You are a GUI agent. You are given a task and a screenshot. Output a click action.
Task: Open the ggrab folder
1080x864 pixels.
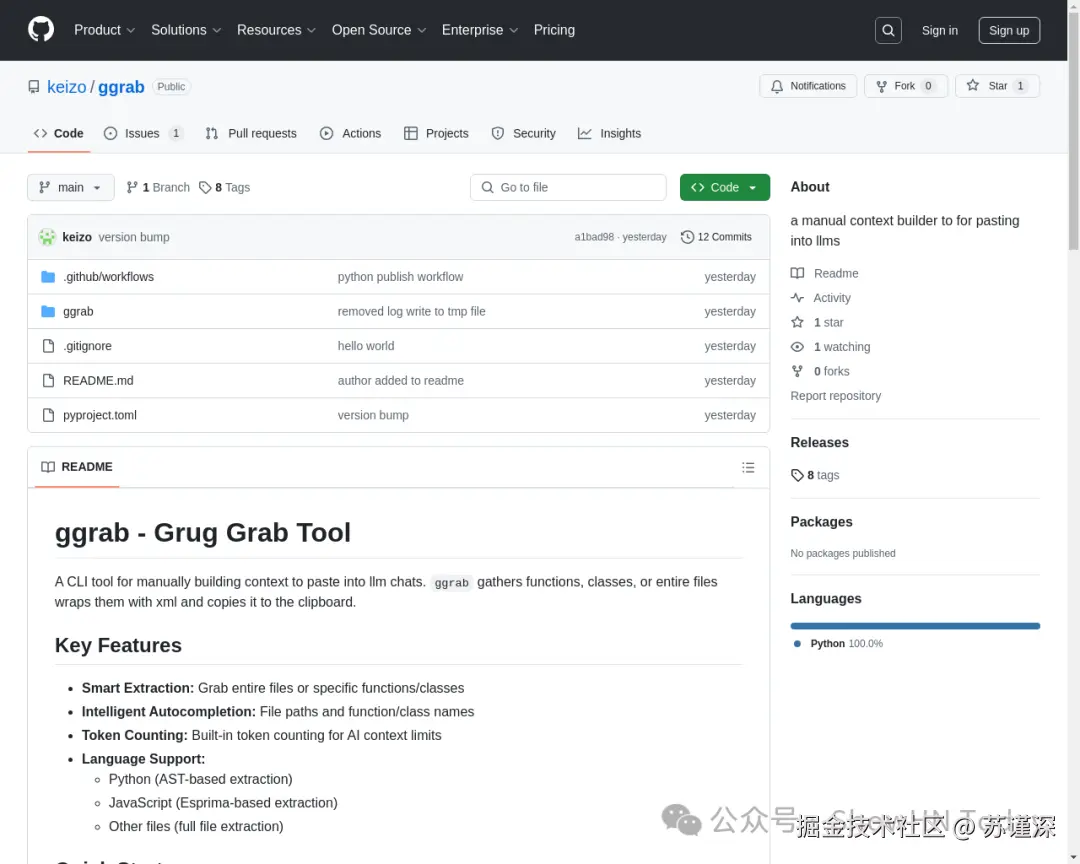(78, 311)
